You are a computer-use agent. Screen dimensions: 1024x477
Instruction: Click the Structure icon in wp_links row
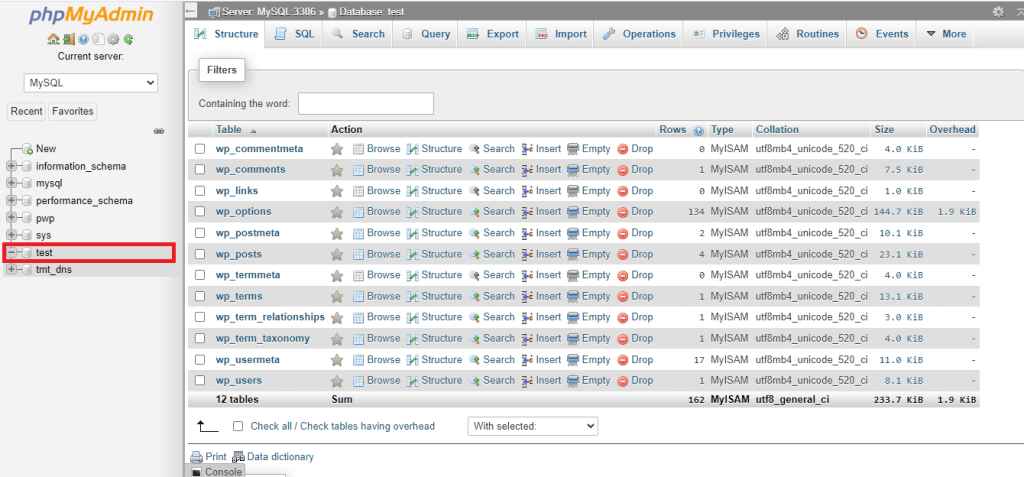coord(412,191)
